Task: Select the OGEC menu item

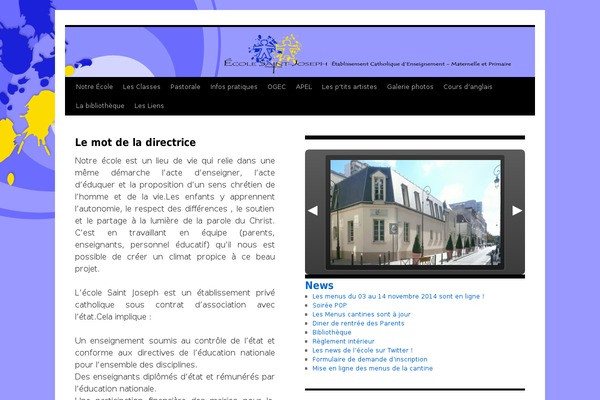Action: point(276,87)
